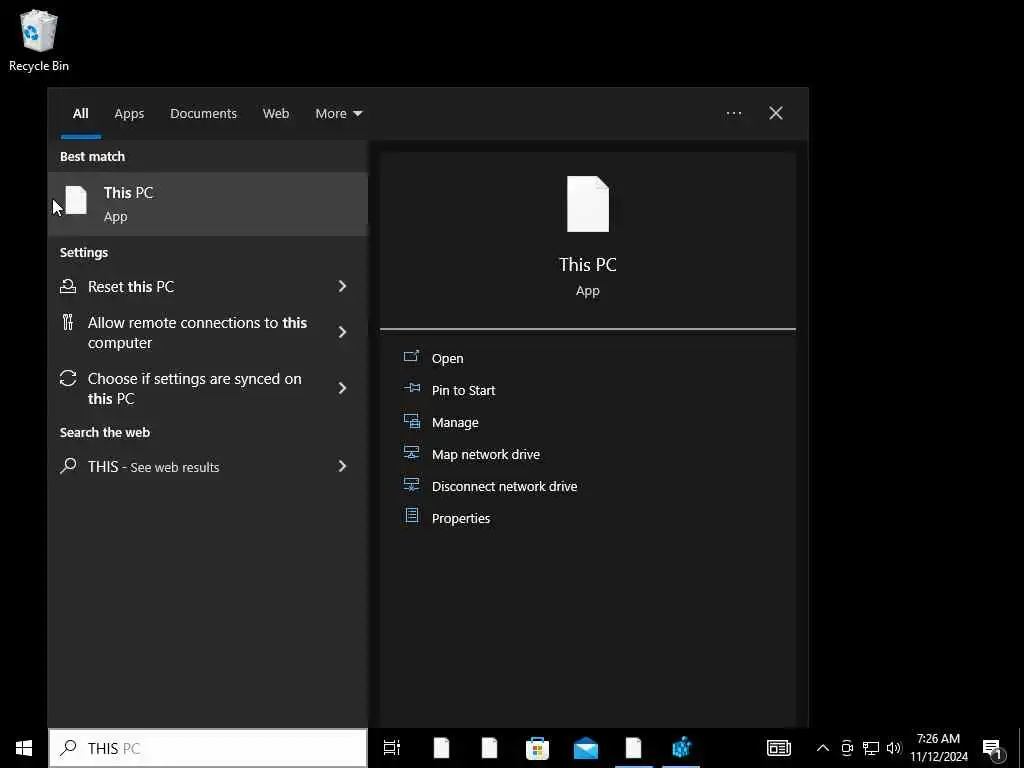Screen dimensions: 1024x768
Task: Open Choose if settings are synced
Action: pyautogui.click(x=208, y=388)
